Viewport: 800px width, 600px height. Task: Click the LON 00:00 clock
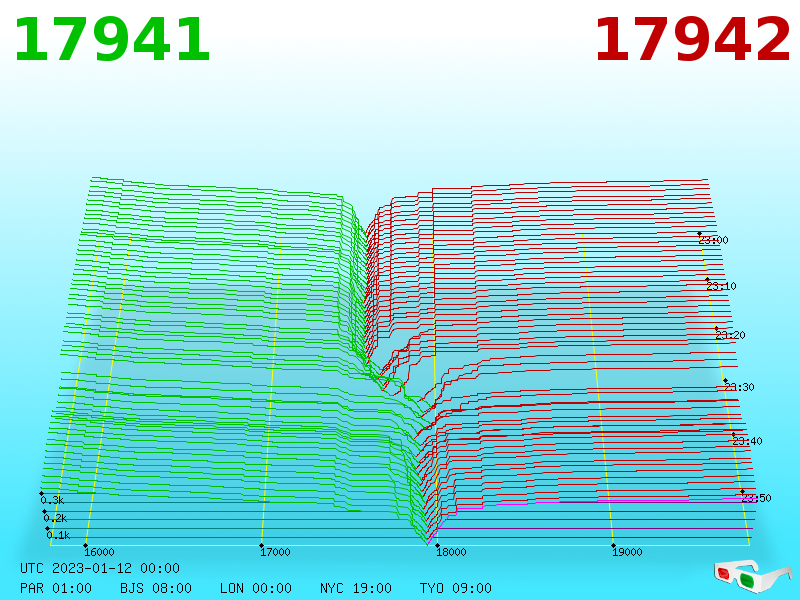[x=256, y=588]
